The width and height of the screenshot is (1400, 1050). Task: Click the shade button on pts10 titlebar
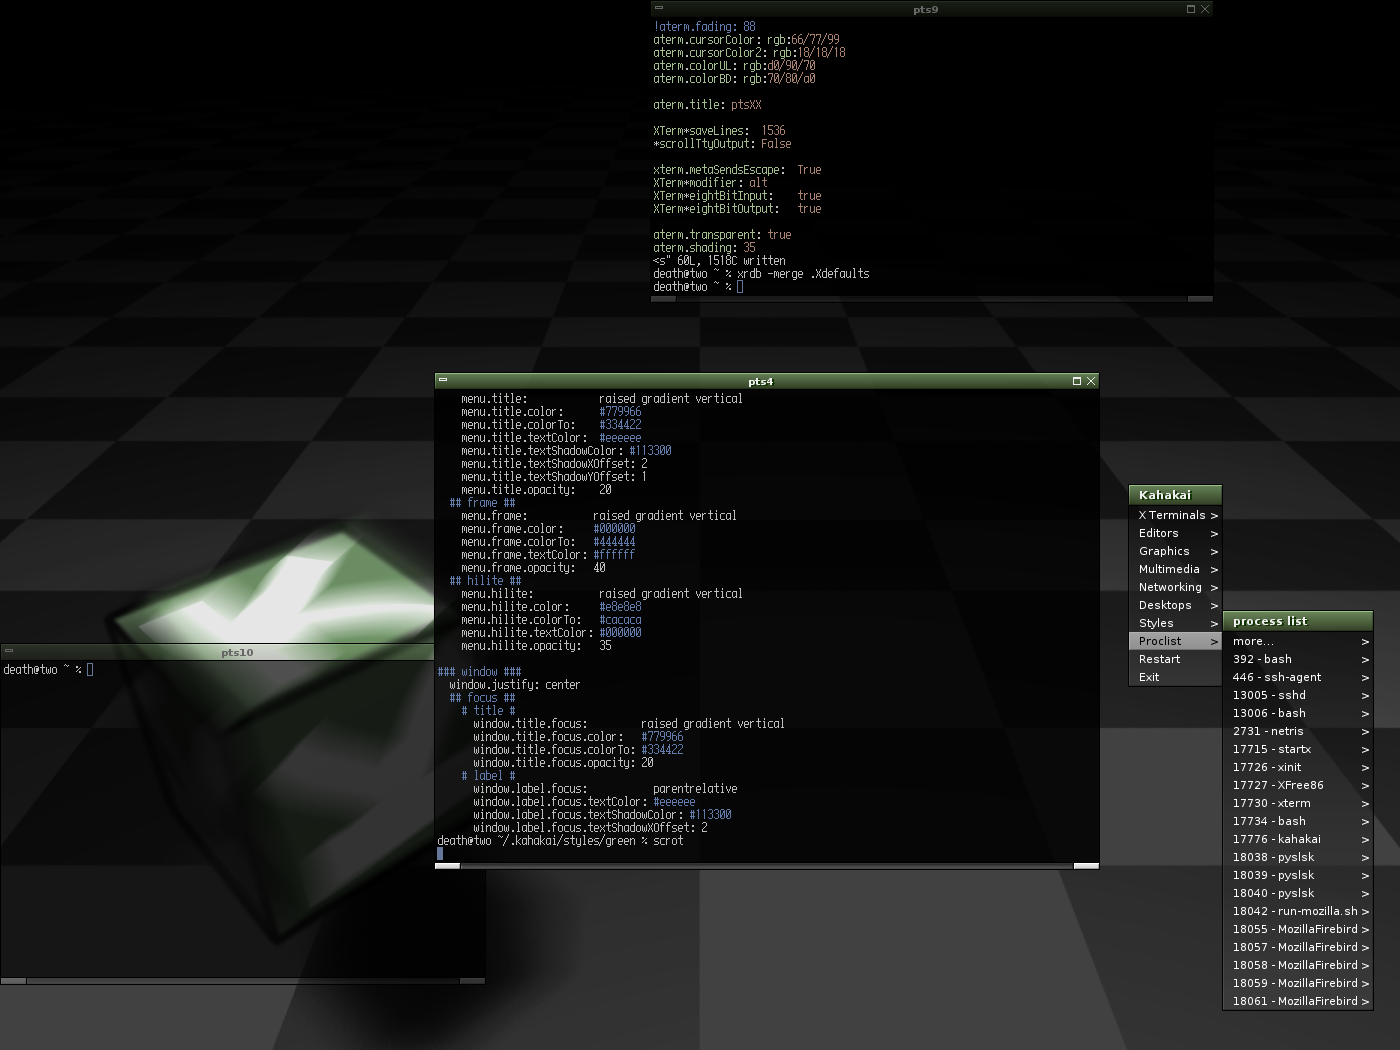(x=8, y=651)
